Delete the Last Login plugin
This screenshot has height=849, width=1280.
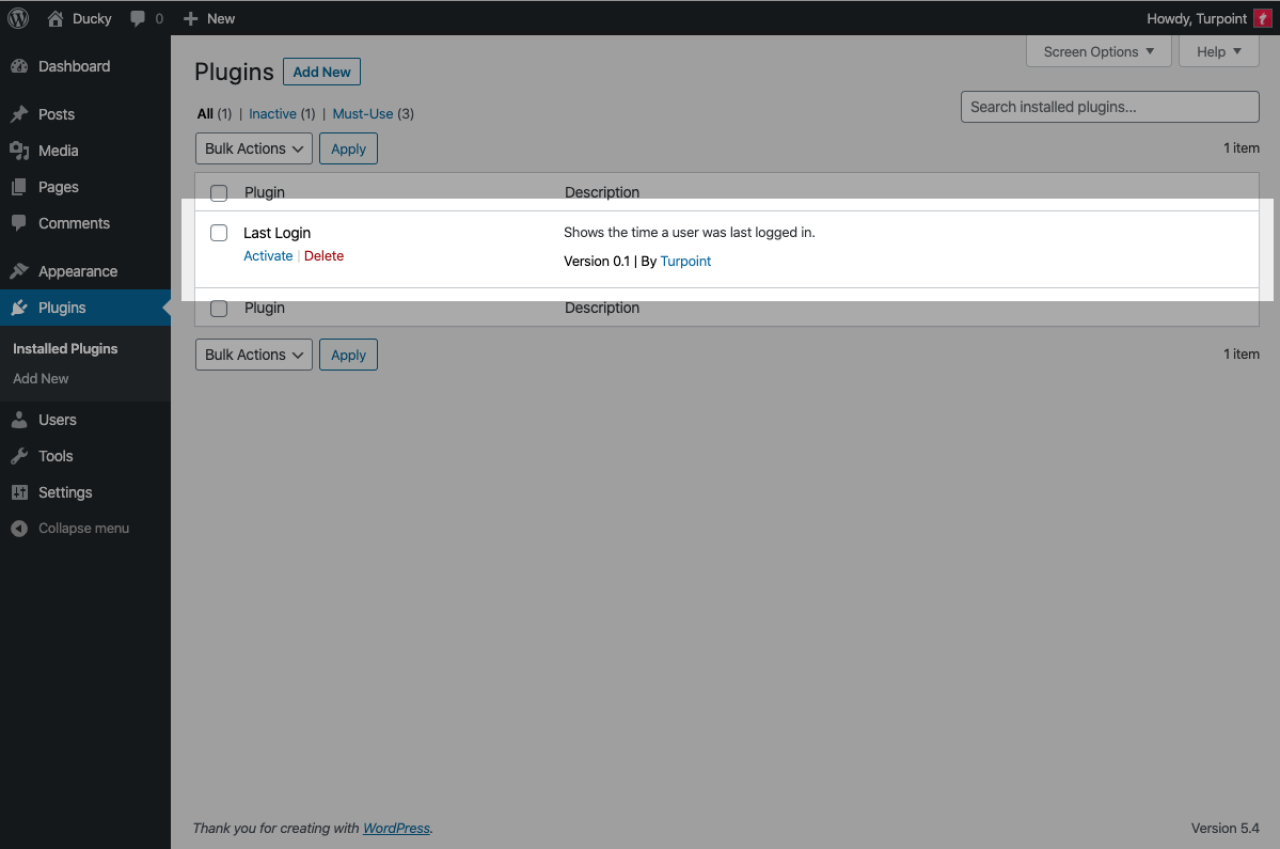point(324,256)
